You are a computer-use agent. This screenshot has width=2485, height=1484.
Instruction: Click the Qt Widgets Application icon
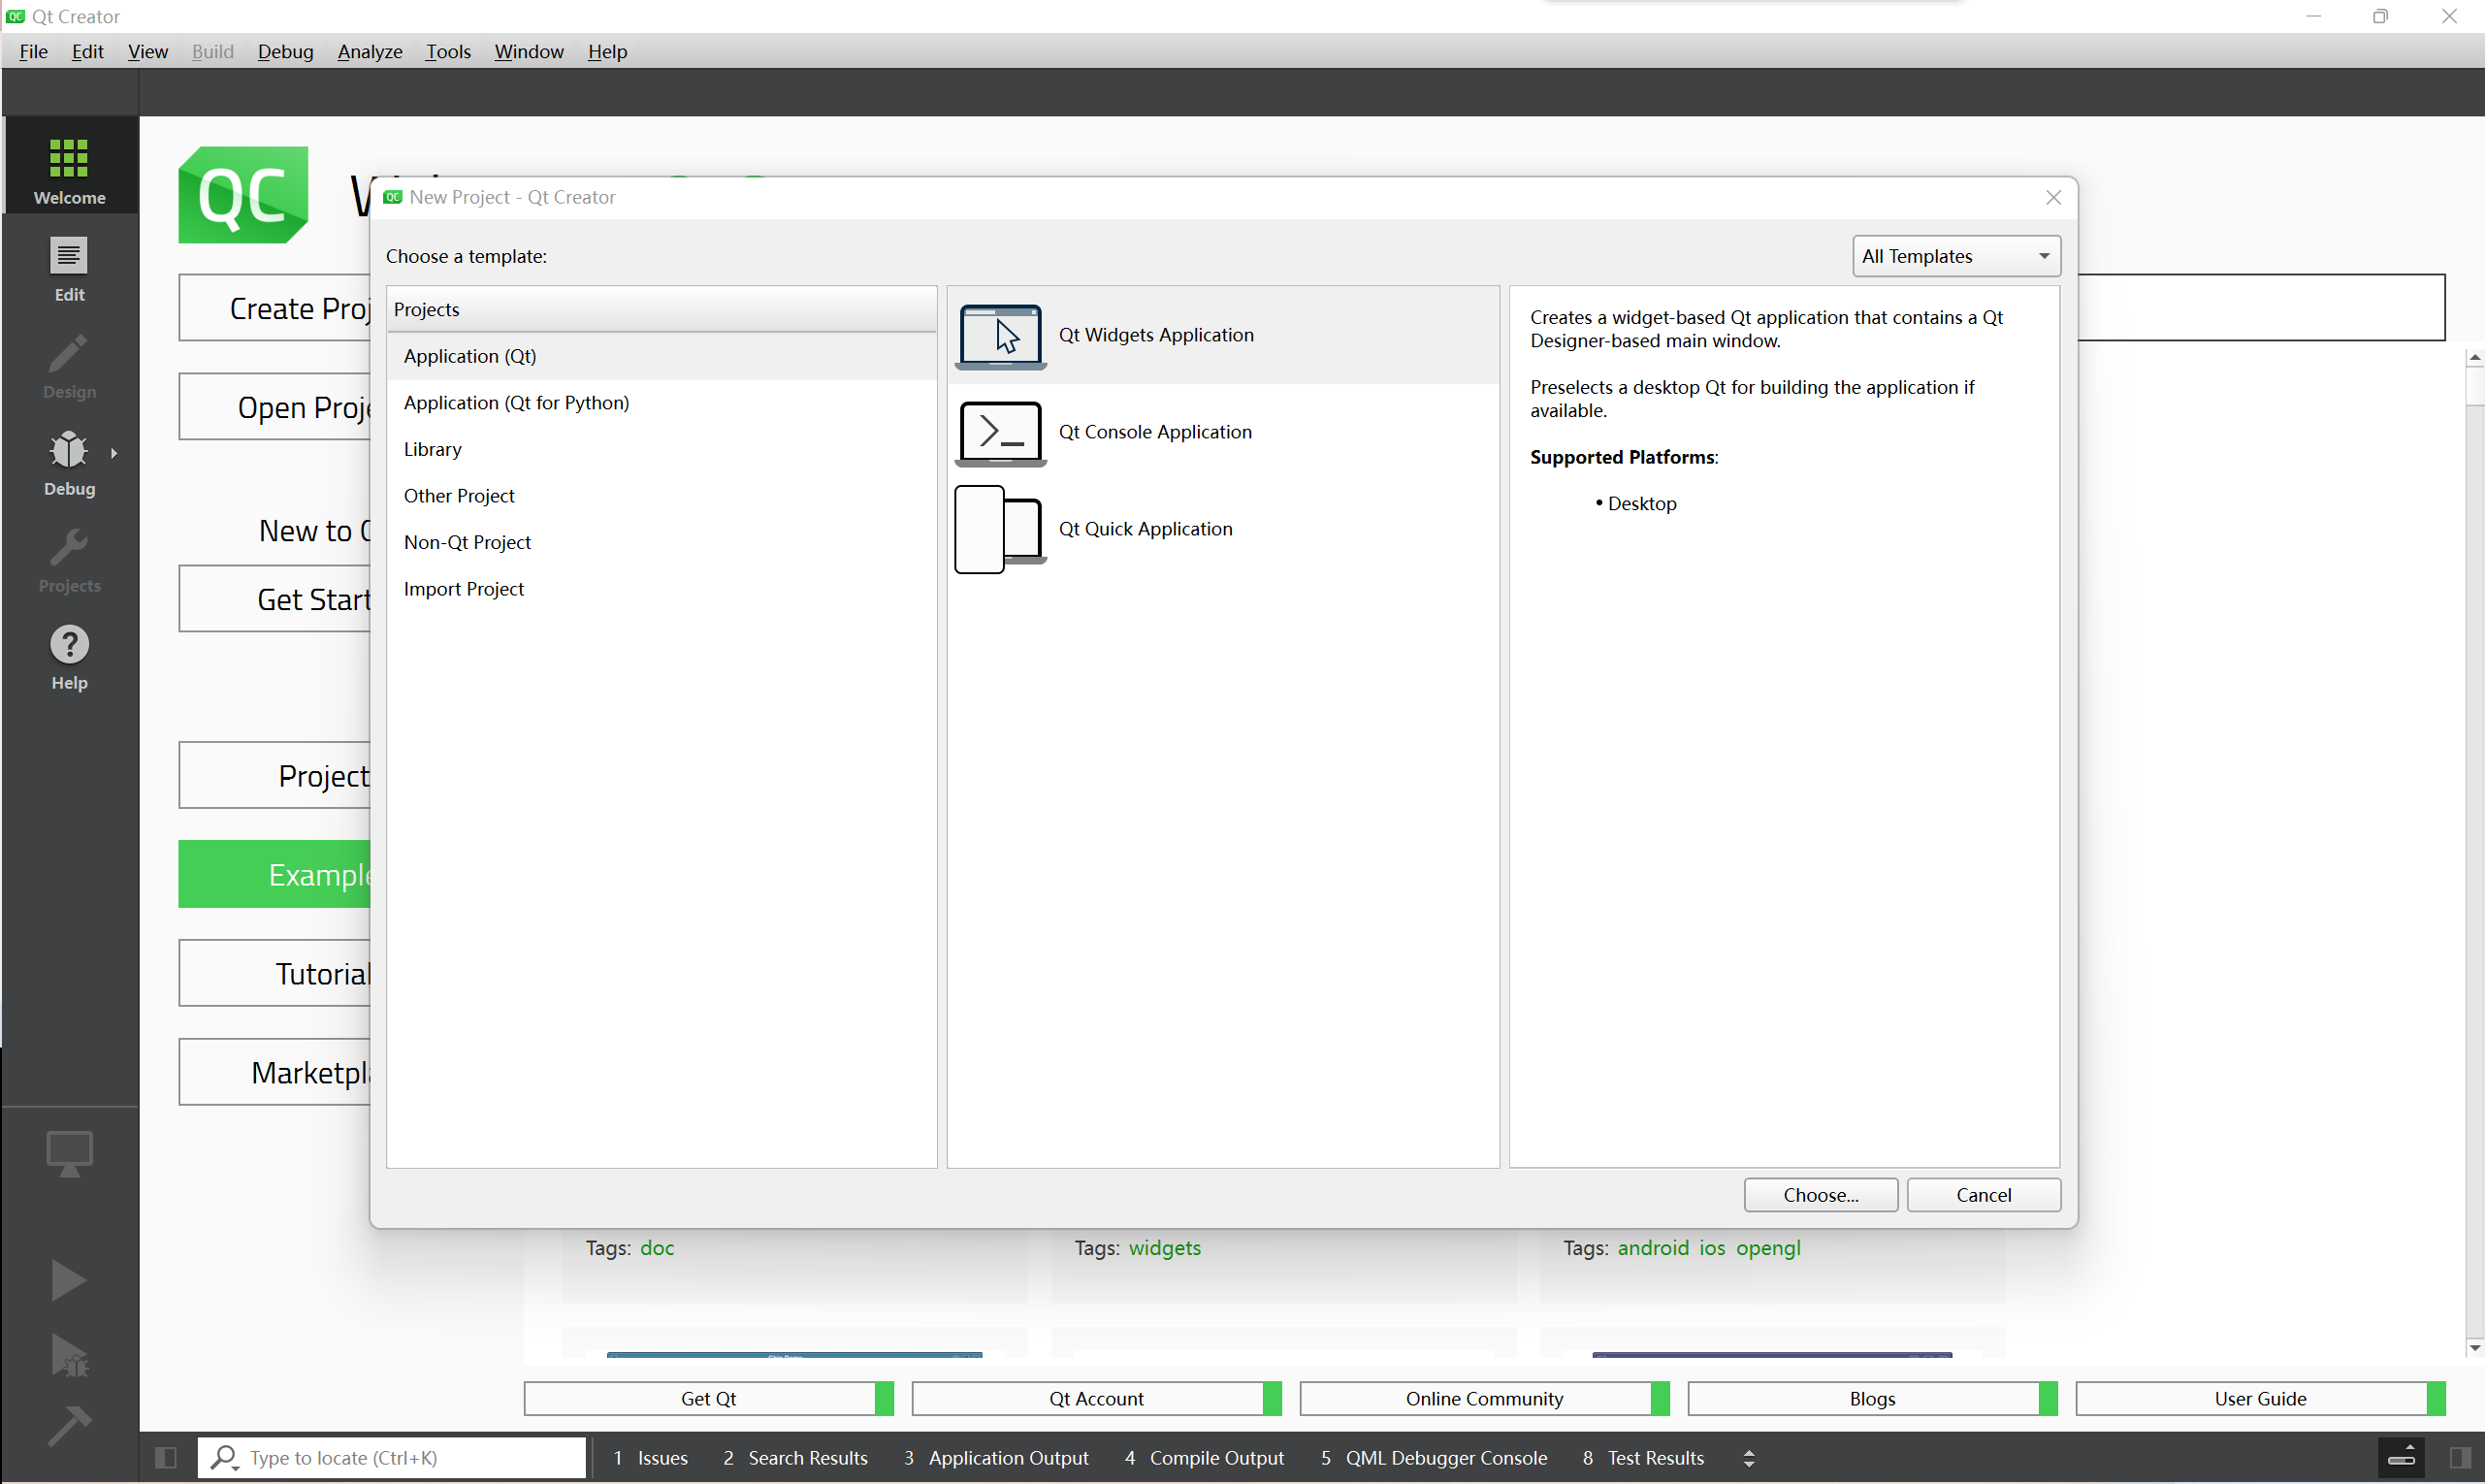(x=1000, y=336)
